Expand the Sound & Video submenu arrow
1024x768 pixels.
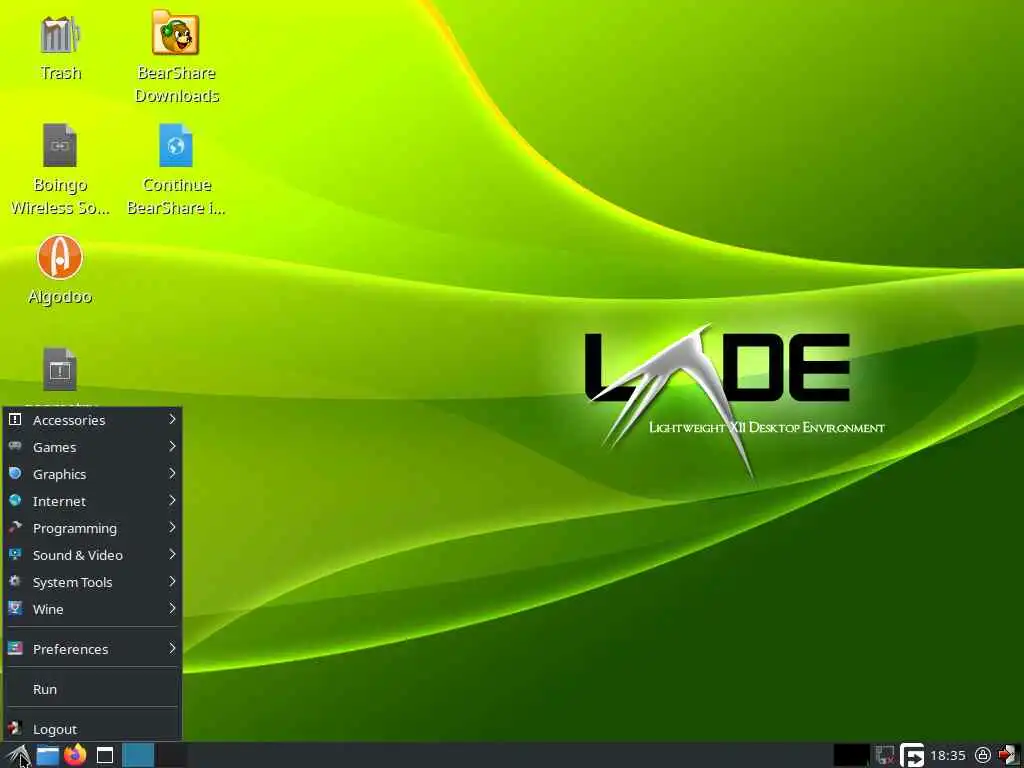172,554
